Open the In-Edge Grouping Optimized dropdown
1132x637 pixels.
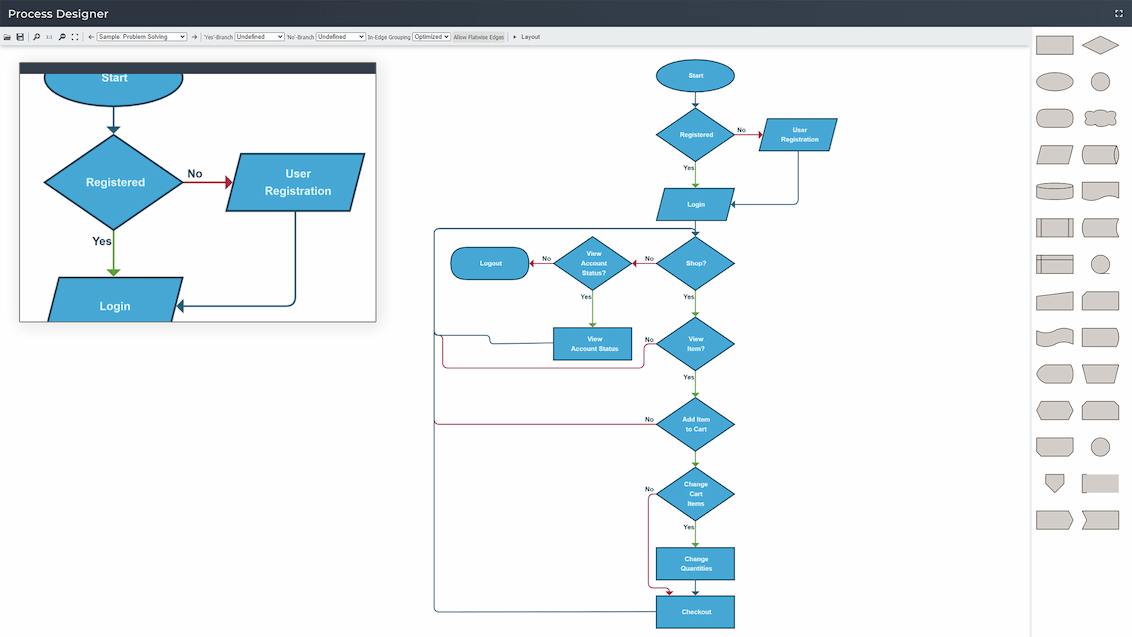click(x=430, y=36)
